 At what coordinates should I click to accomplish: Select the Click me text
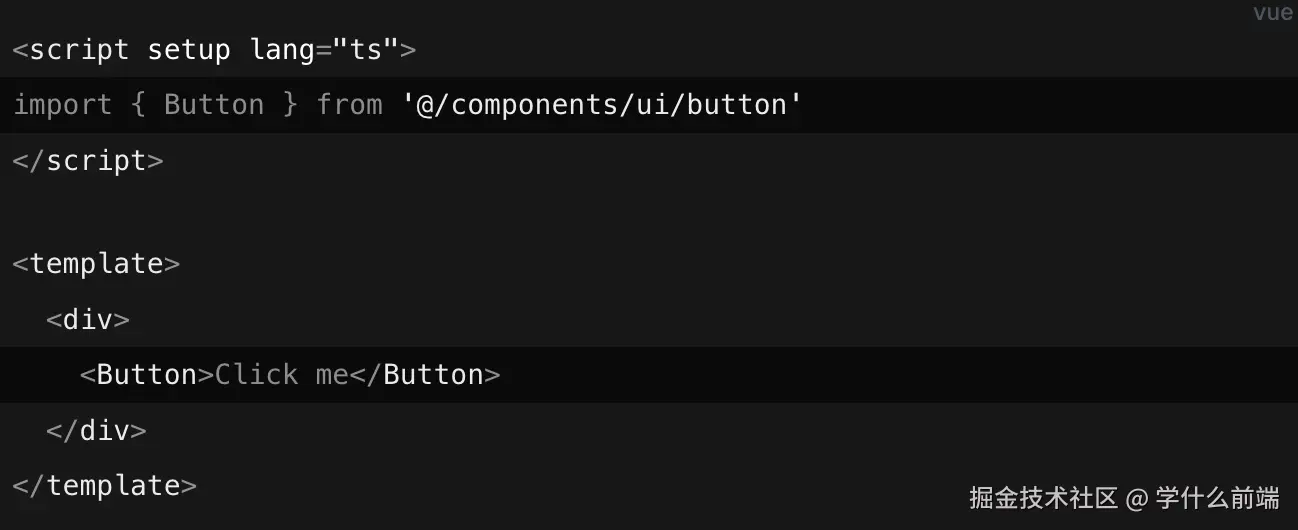(282, 375)
